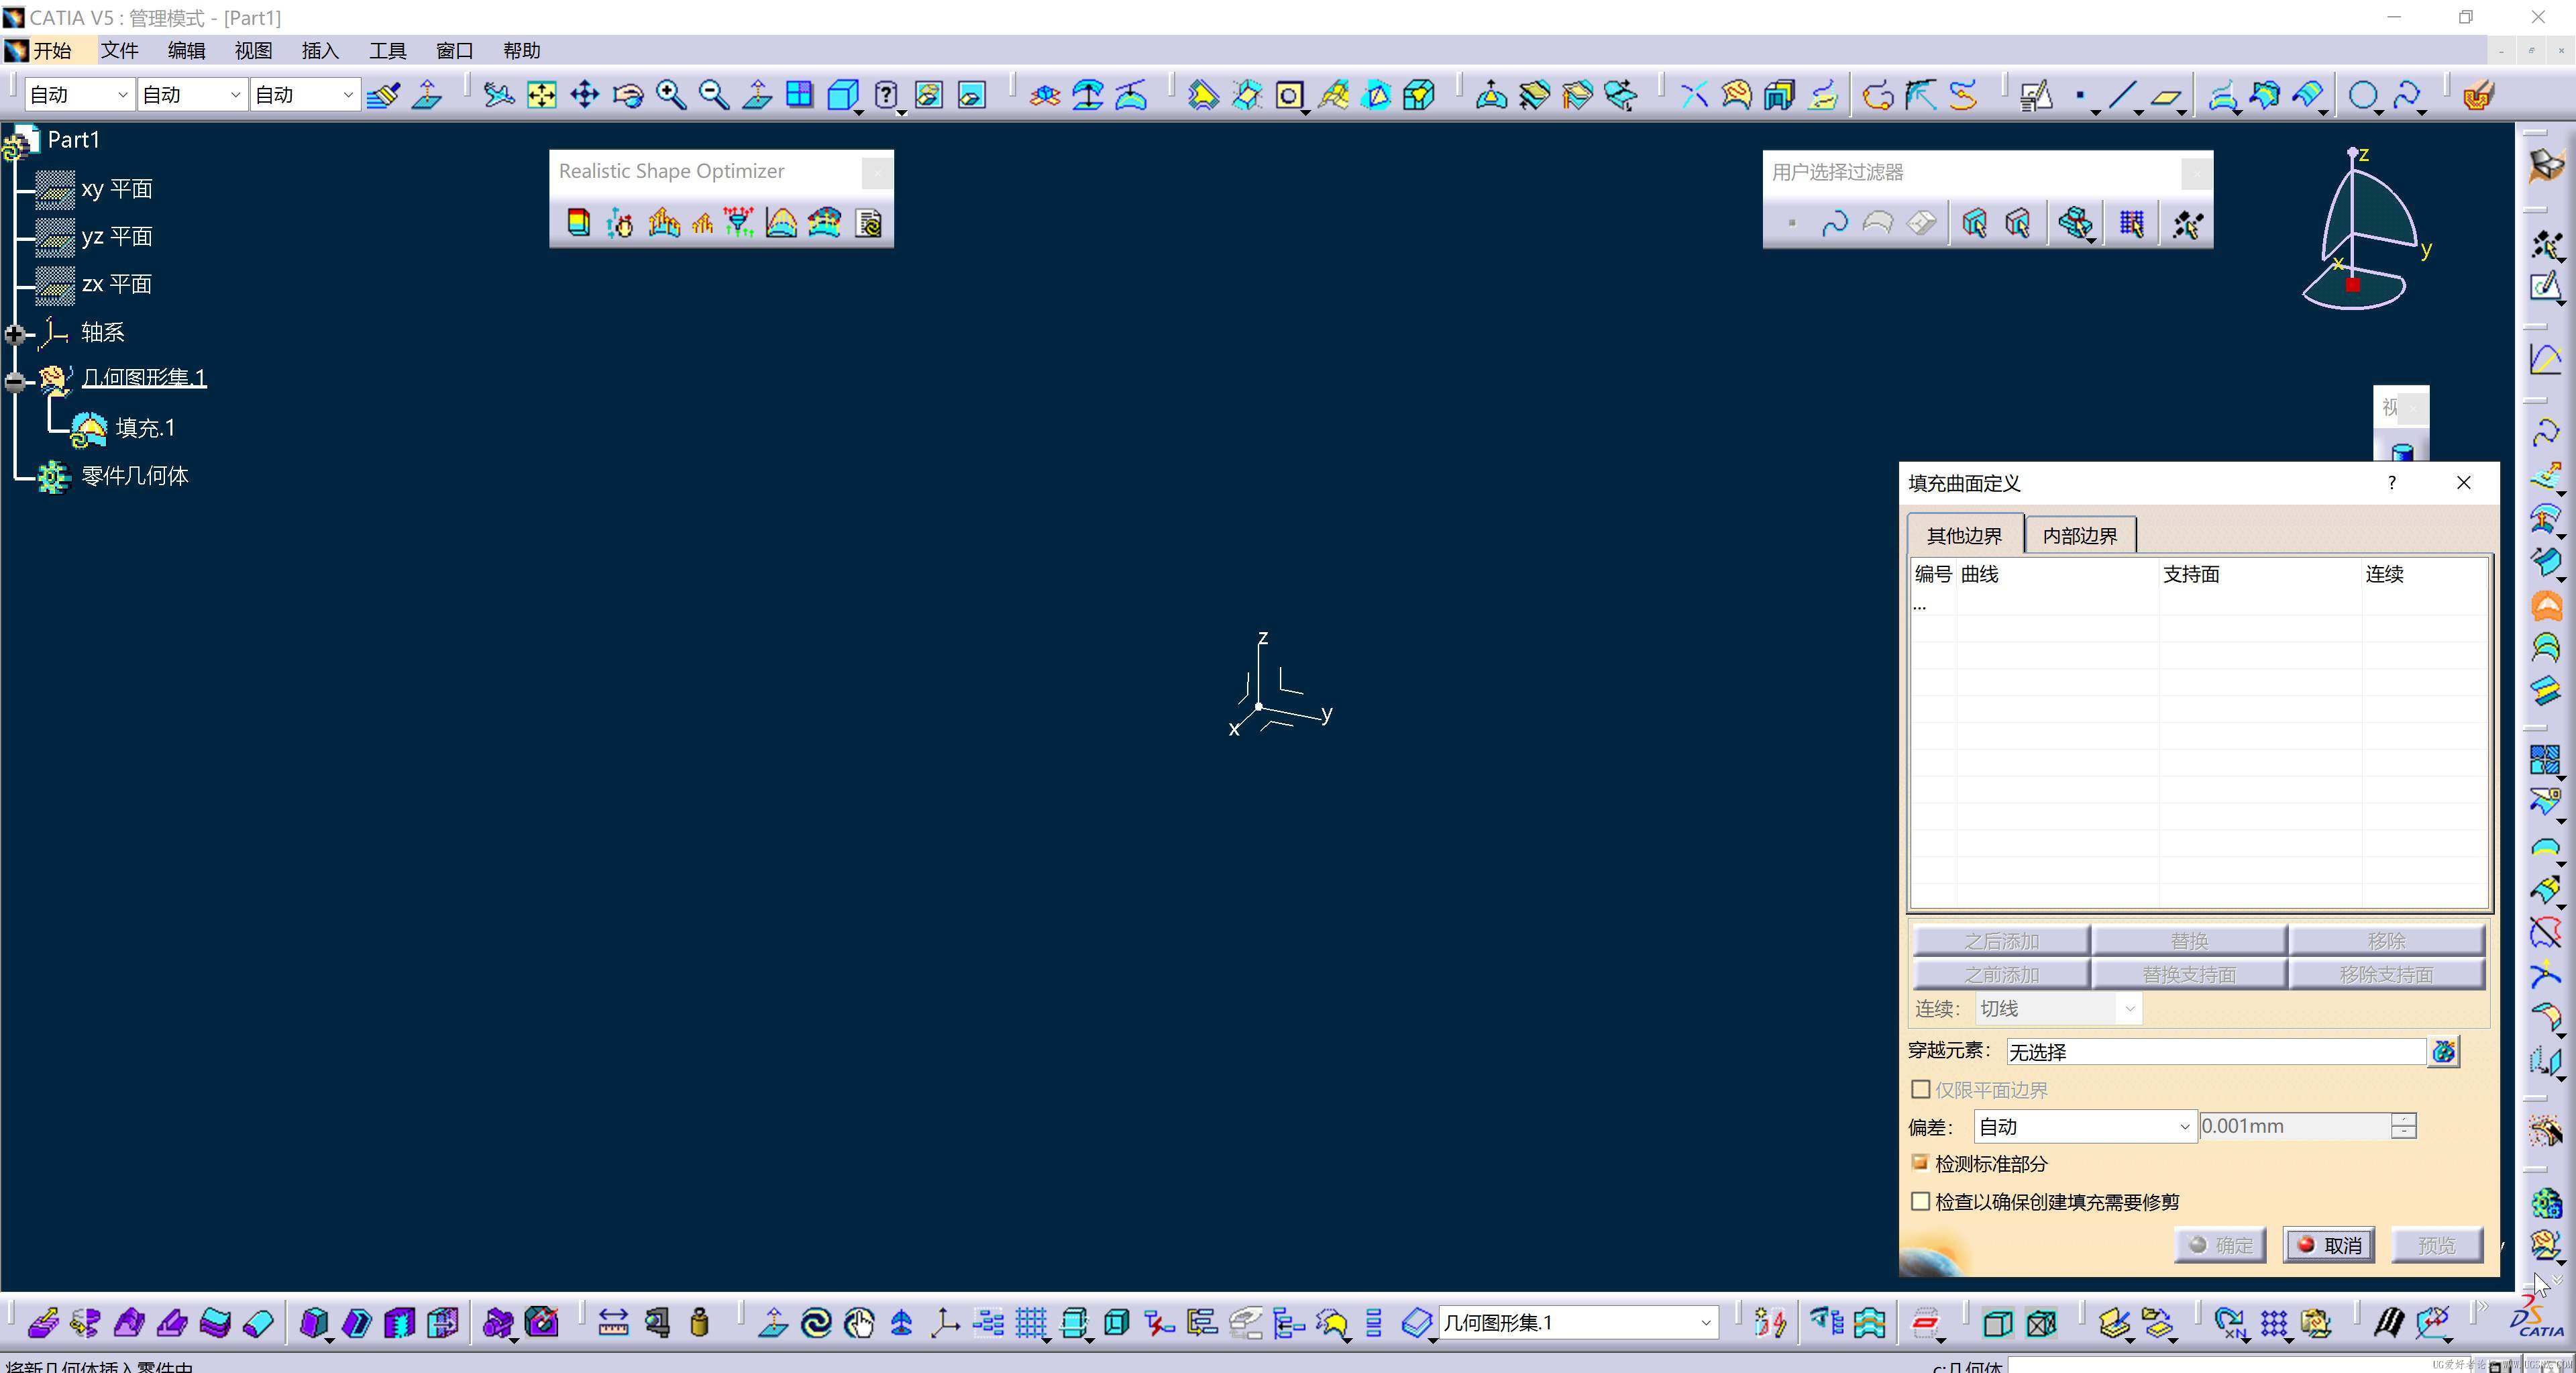Click the 预览 button
This screenshot has height=1373, width=2576.
pos(2436,1245)
